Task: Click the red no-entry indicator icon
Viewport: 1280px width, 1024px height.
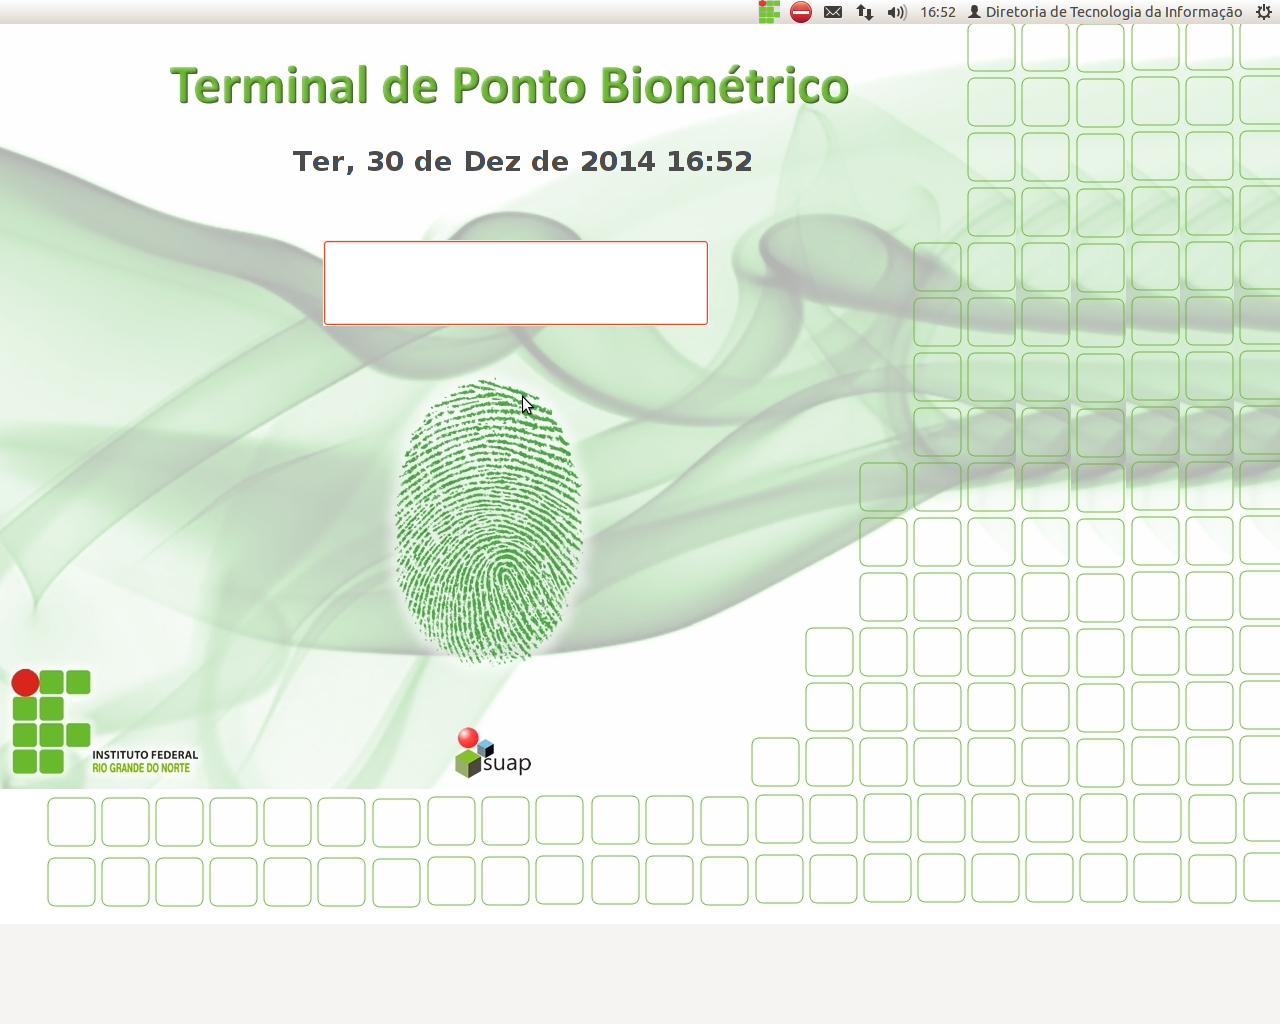Action: 801,12
